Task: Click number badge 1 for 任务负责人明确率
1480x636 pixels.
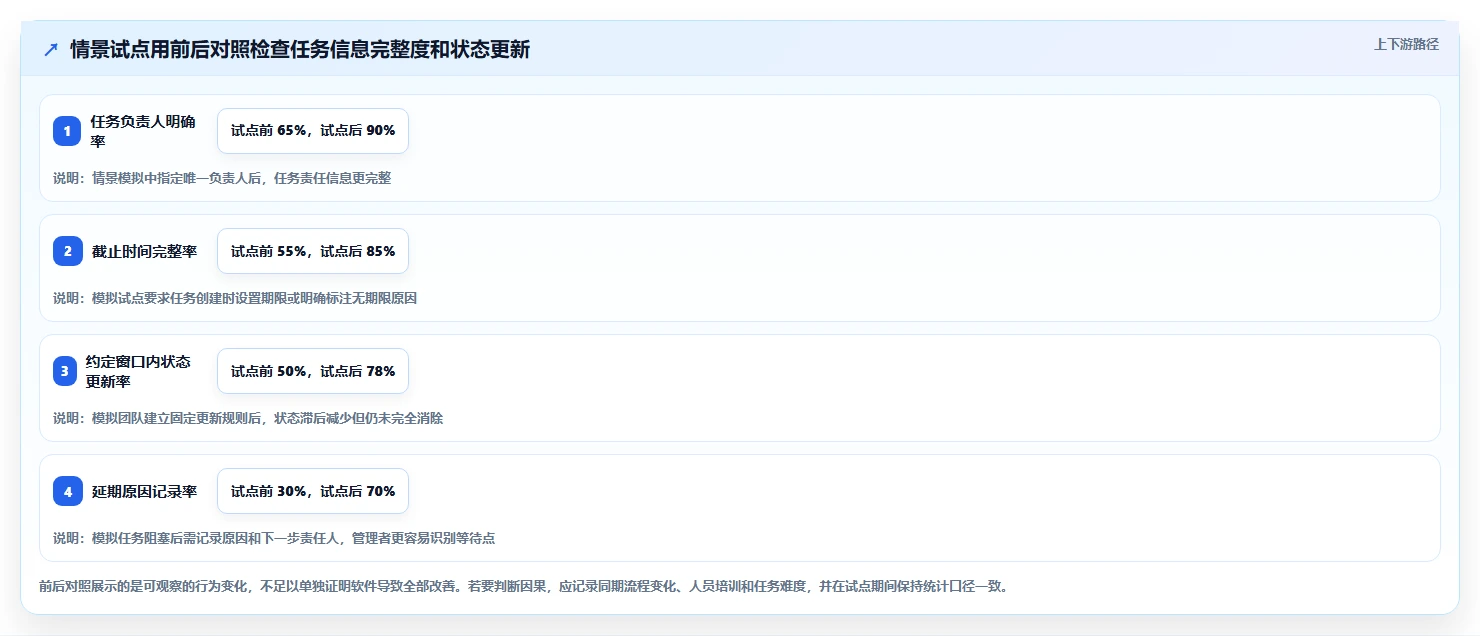Action: 67,131
